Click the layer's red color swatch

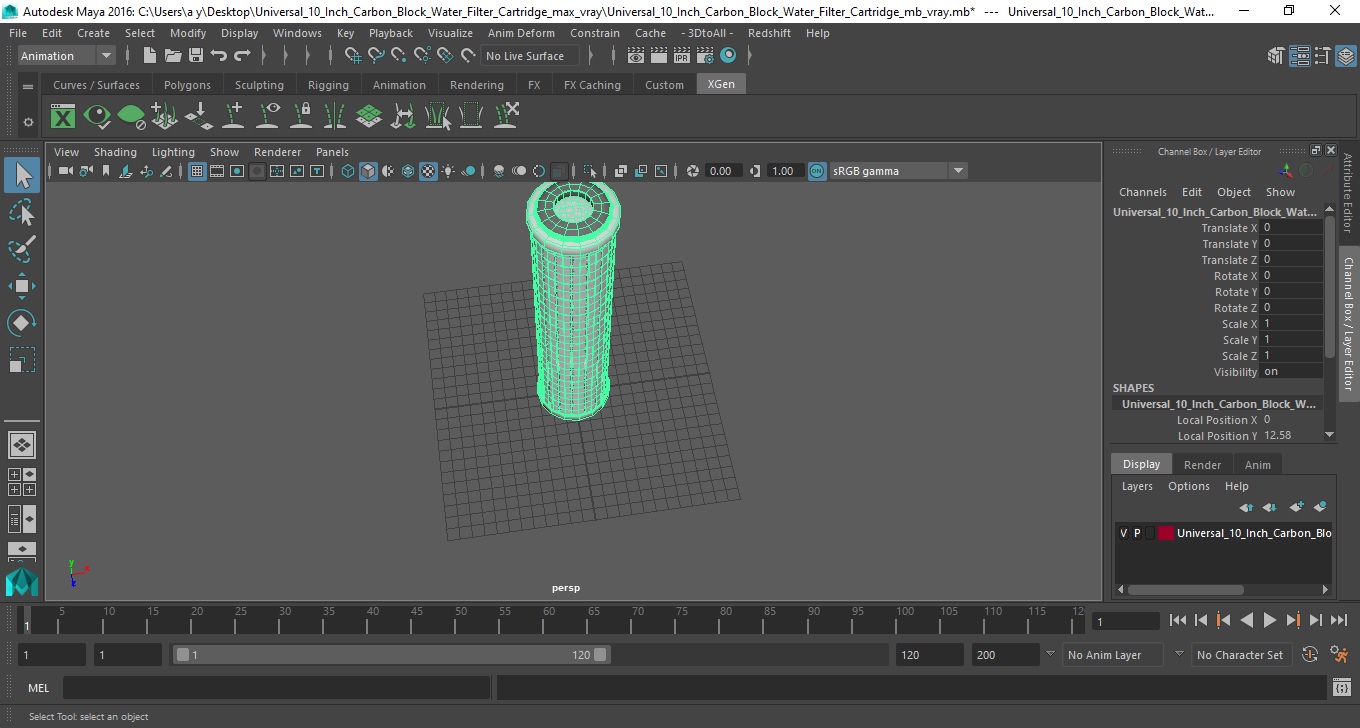coord(1165,533)
